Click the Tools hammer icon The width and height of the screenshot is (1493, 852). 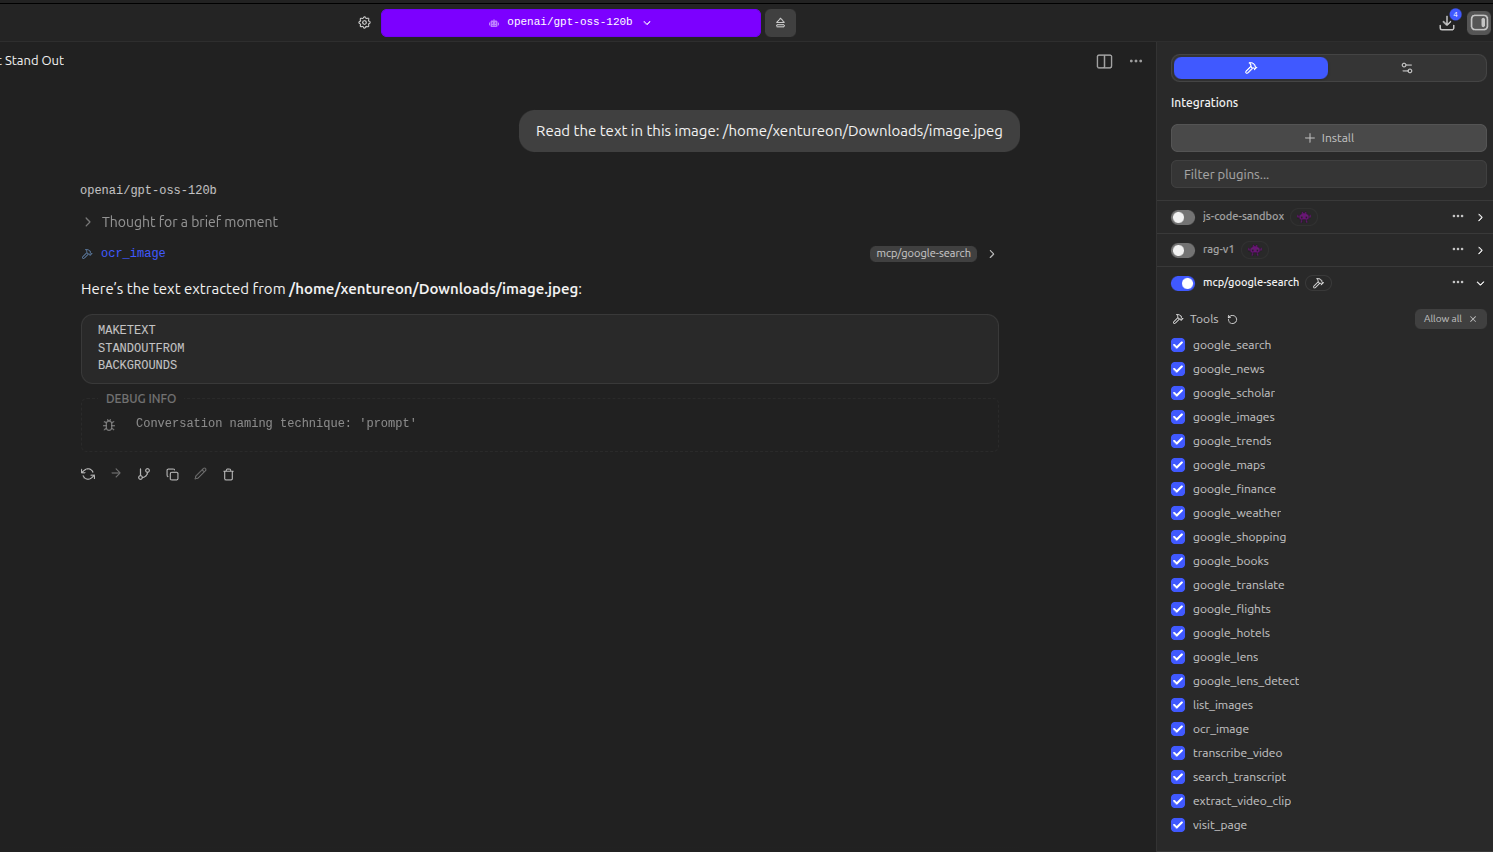(x=1178, y=319)
